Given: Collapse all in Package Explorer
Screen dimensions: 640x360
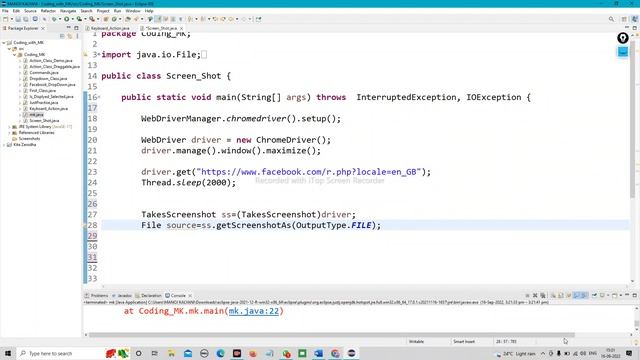Looking at the screenshot, I should click(62, 36).
